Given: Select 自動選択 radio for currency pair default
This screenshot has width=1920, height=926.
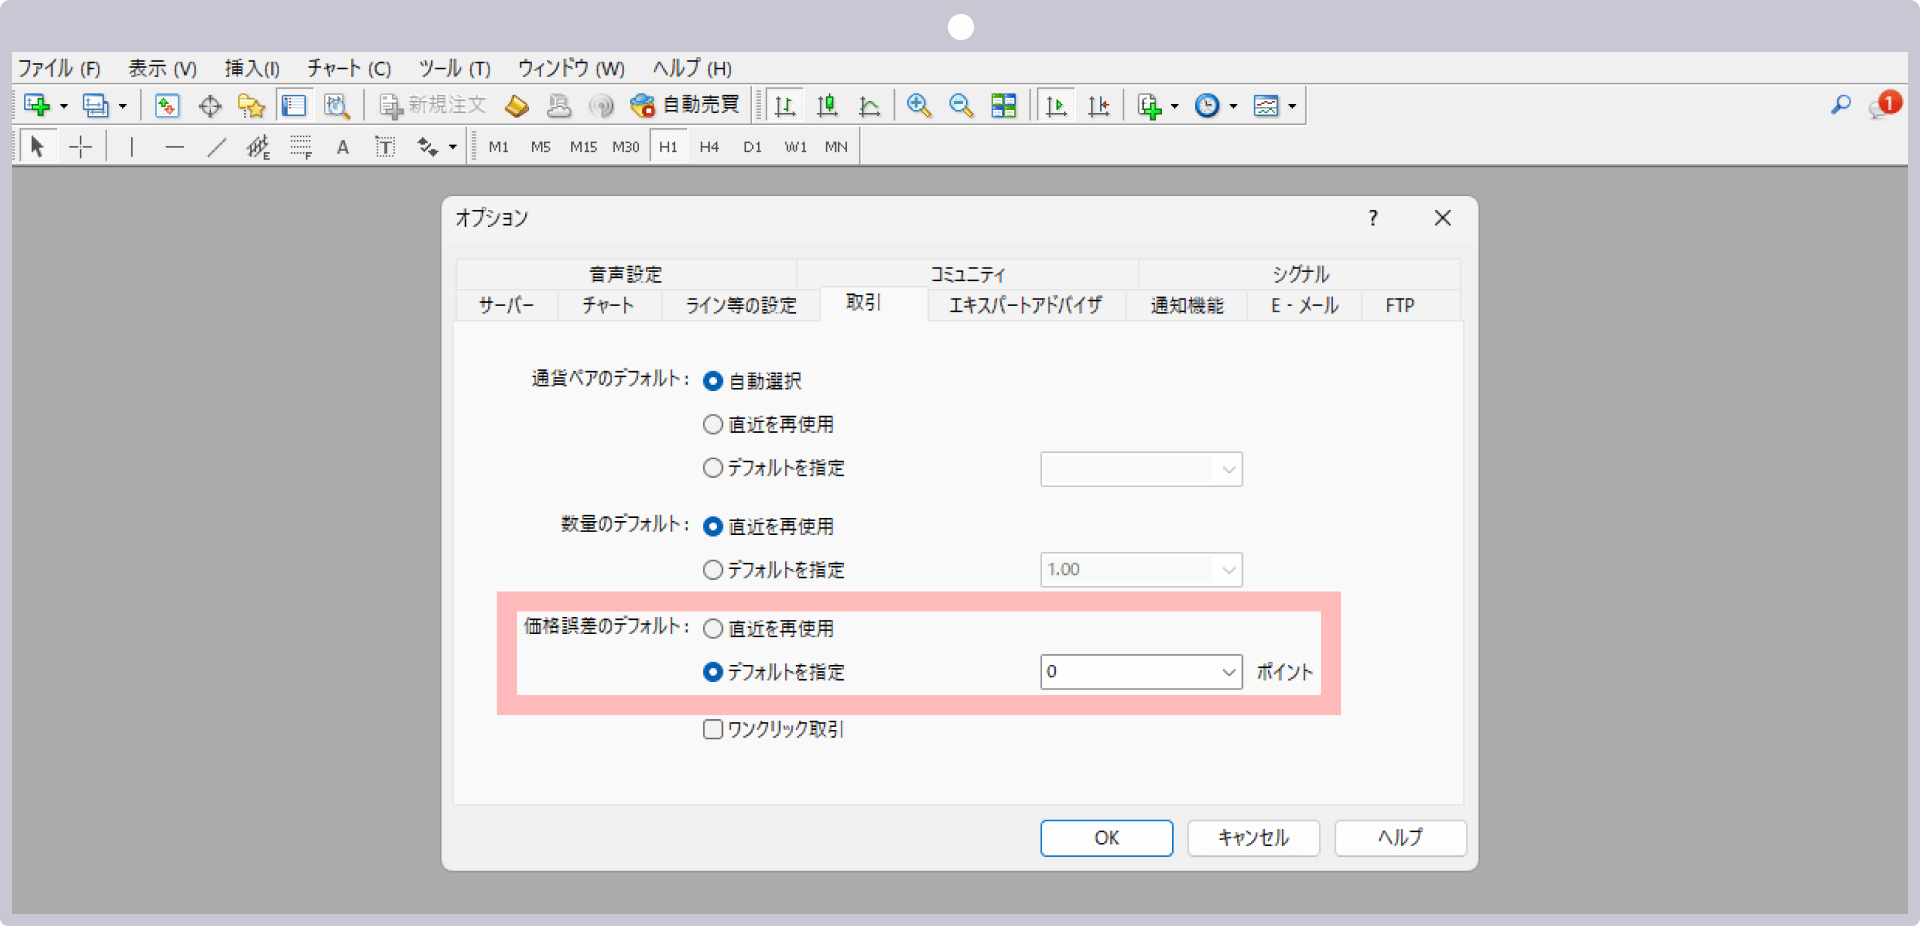Looking at the screenshot, I should 752,381.
